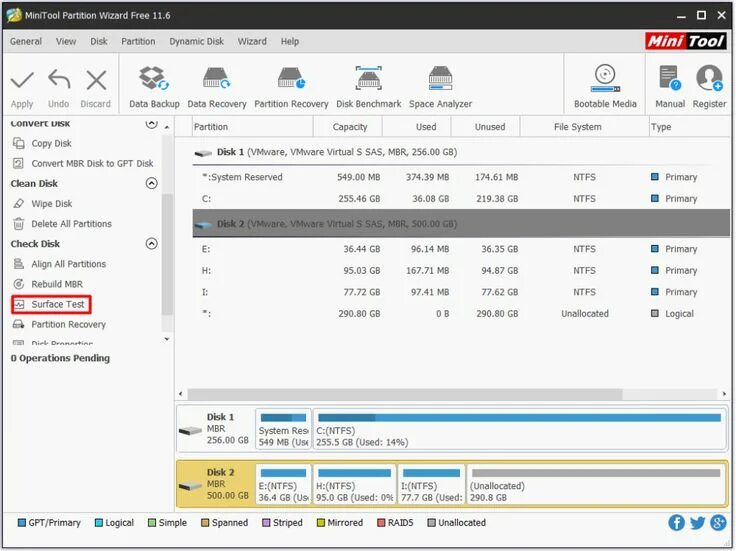Click sidebar scroll down arrow

[167, 339]
